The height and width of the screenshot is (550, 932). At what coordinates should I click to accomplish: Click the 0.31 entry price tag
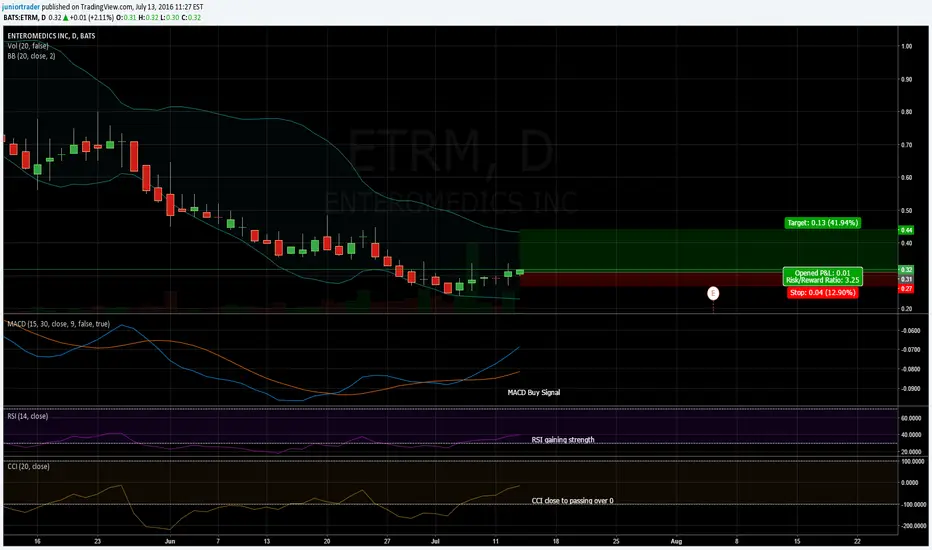[906, 279]
